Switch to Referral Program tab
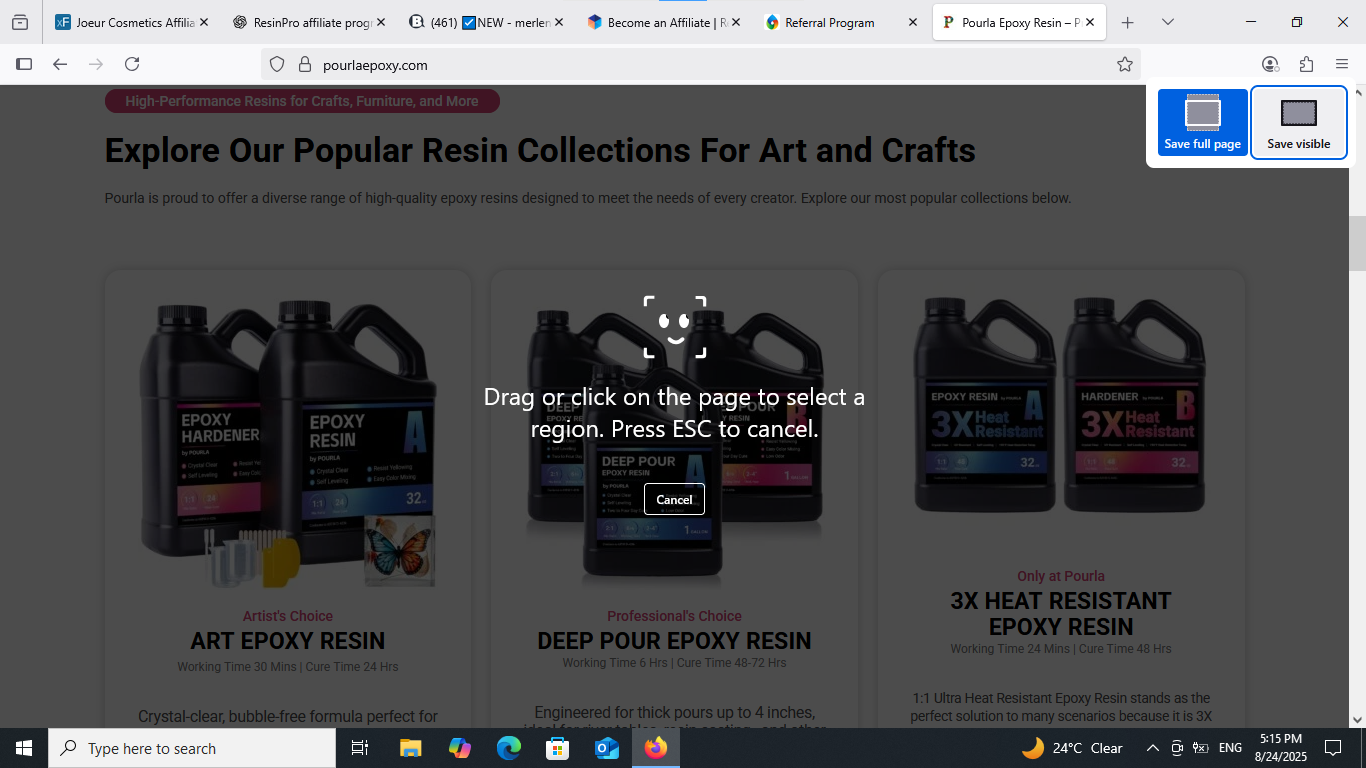1366x768 pixels. tap(839, 22)
